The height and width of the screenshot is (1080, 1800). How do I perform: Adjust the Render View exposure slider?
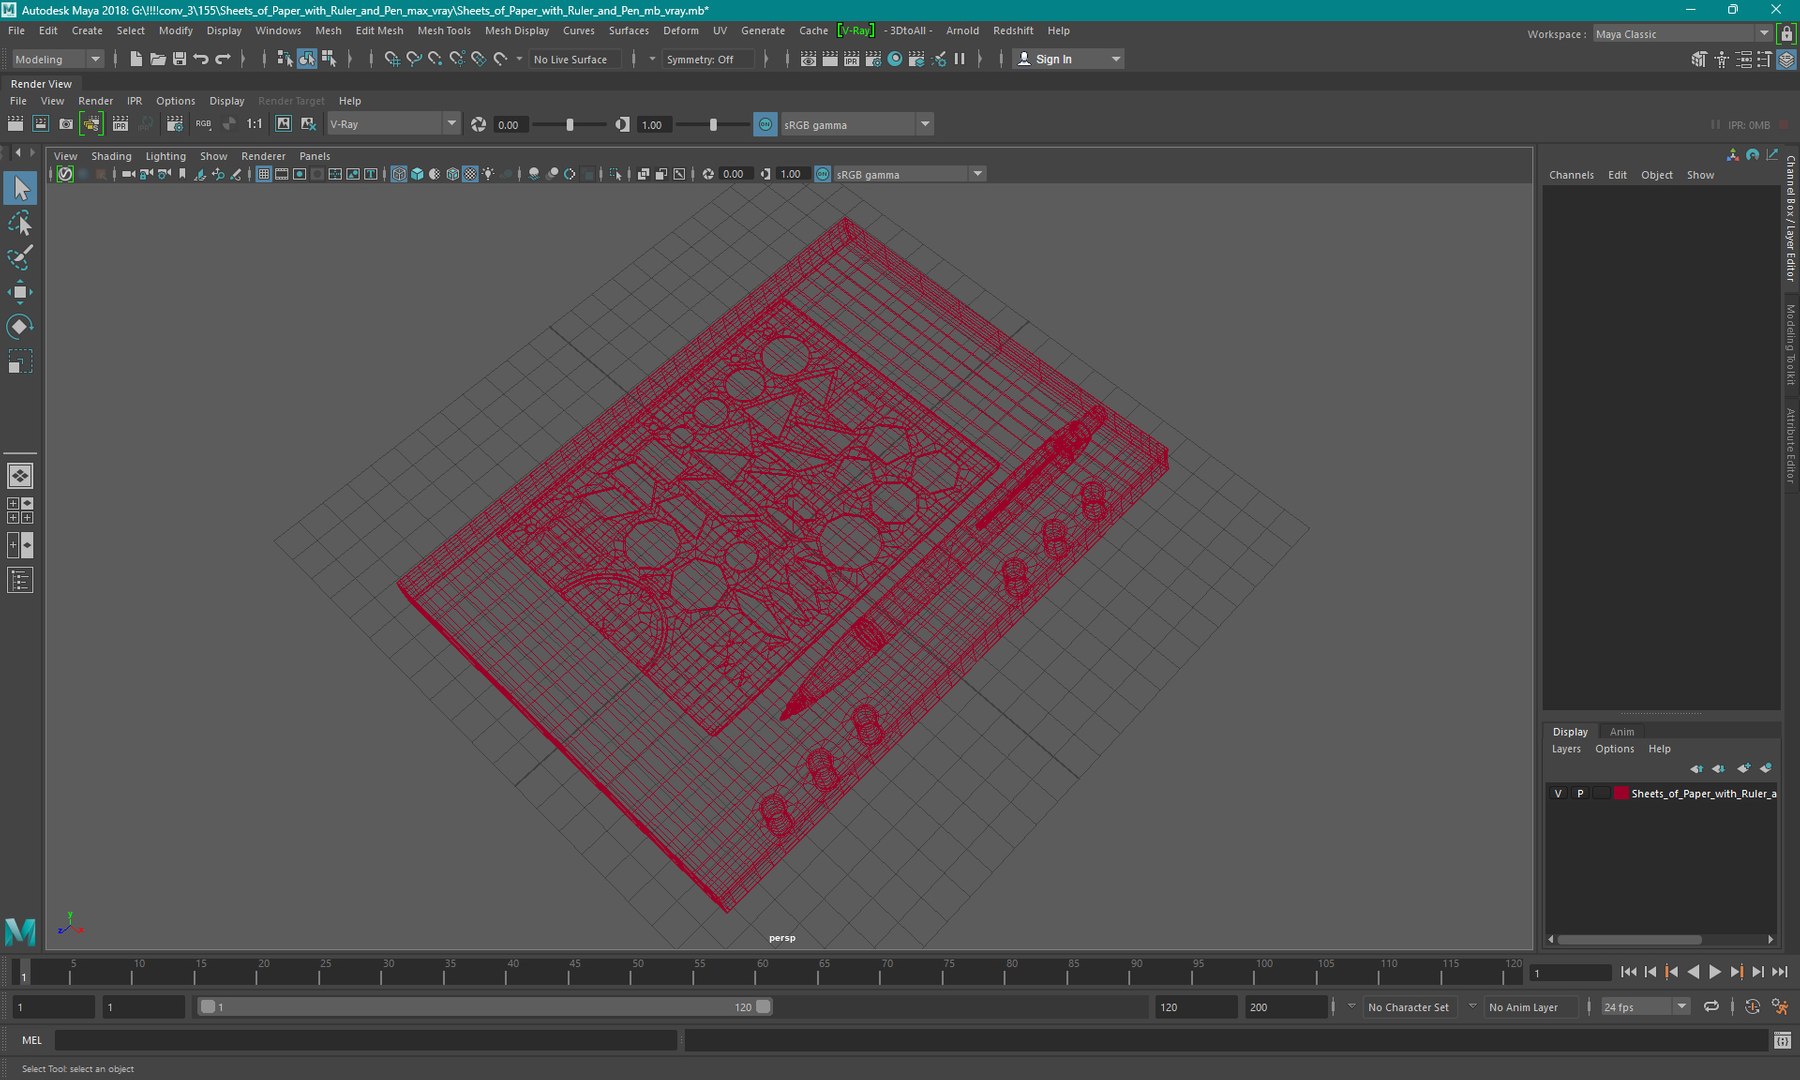click(570, 124)
